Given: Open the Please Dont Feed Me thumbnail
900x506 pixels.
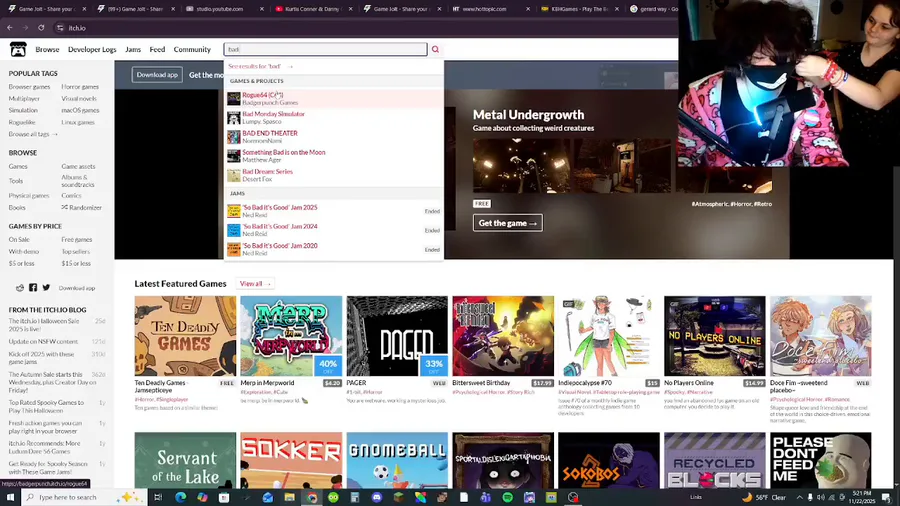Looking at the screenshot, I should click(821, 461).
